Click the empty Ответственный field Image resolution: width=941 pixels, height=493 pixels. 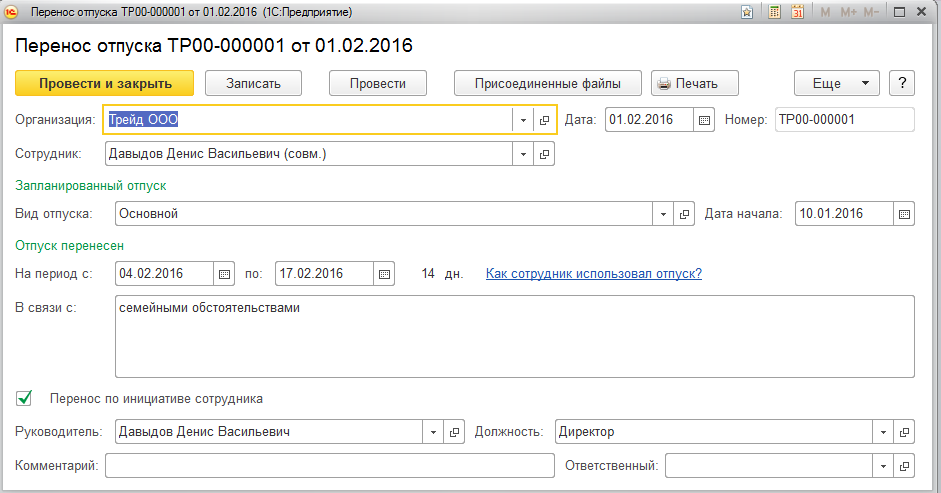pos(769,466)
